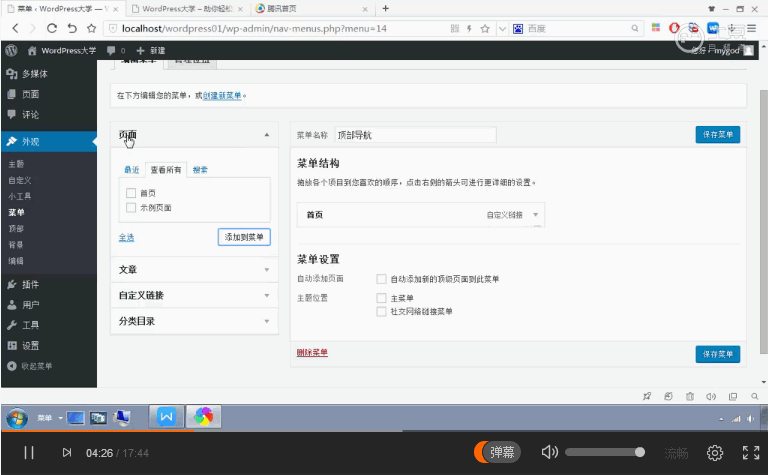The image size is (768, 475).
Task: Click top 保存菜单 button
Action: click(718, 135)
